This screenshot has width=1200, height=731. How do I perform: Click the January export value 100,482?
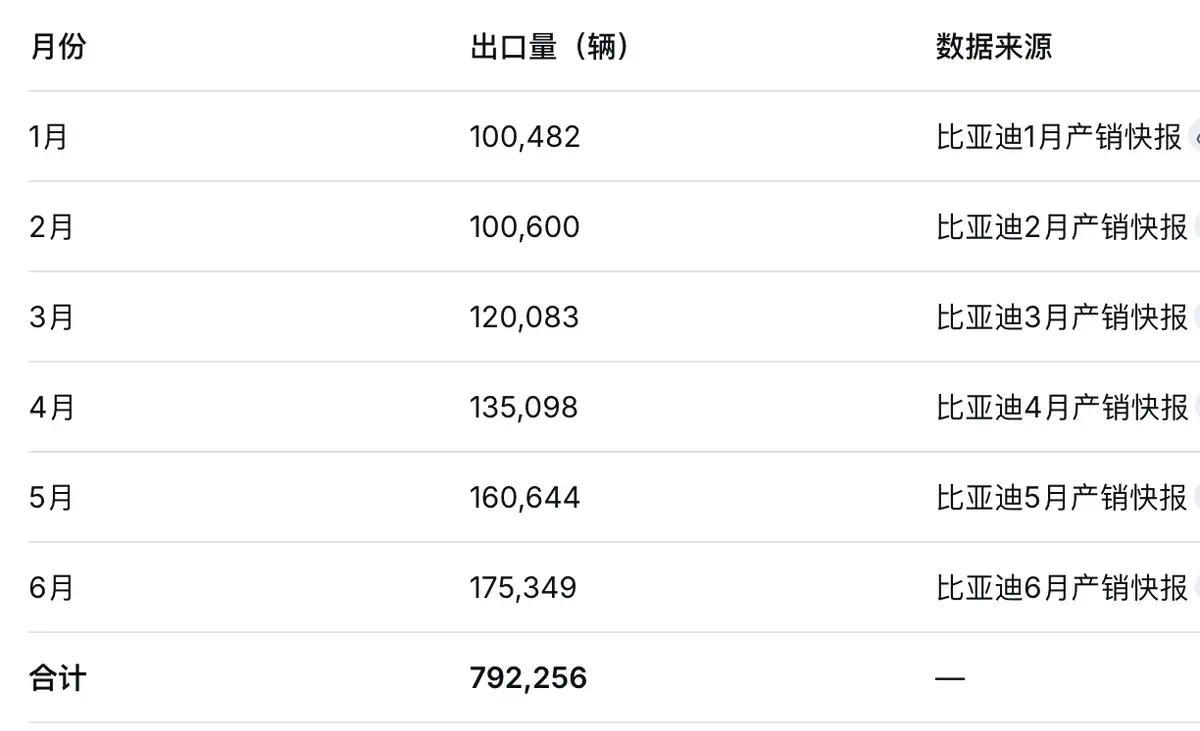[525, 137]
